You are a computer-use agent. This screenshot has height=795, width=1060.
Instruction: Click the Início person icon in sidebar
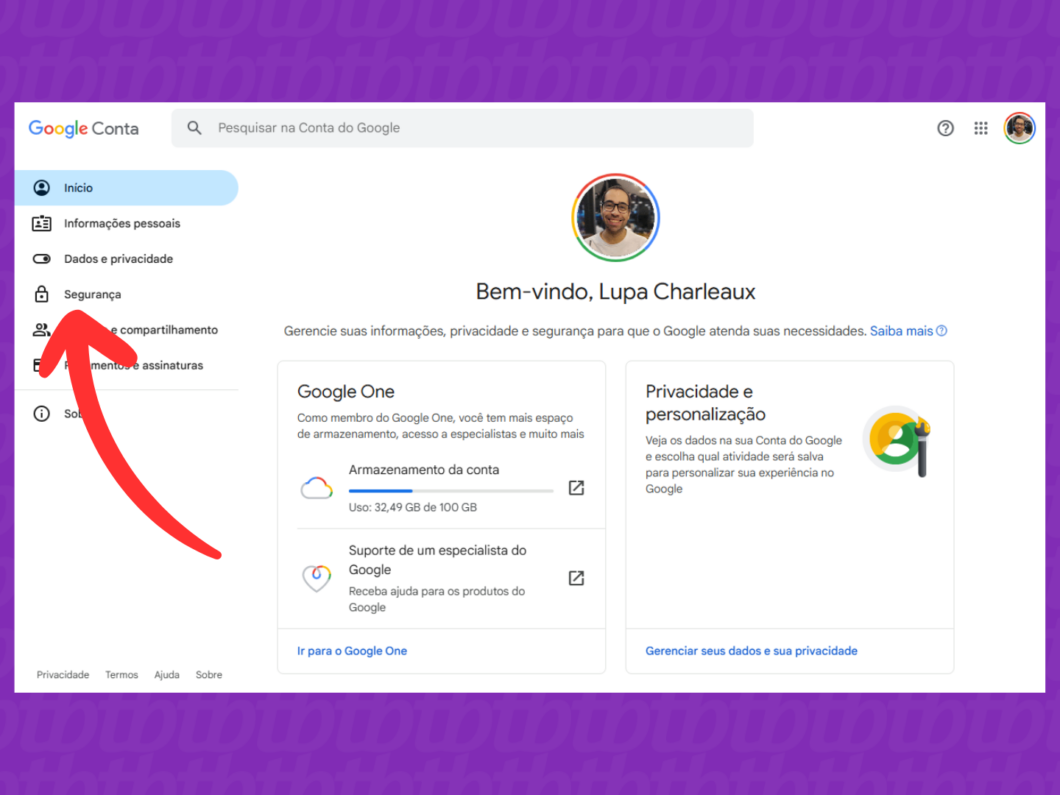coord(40,187)
